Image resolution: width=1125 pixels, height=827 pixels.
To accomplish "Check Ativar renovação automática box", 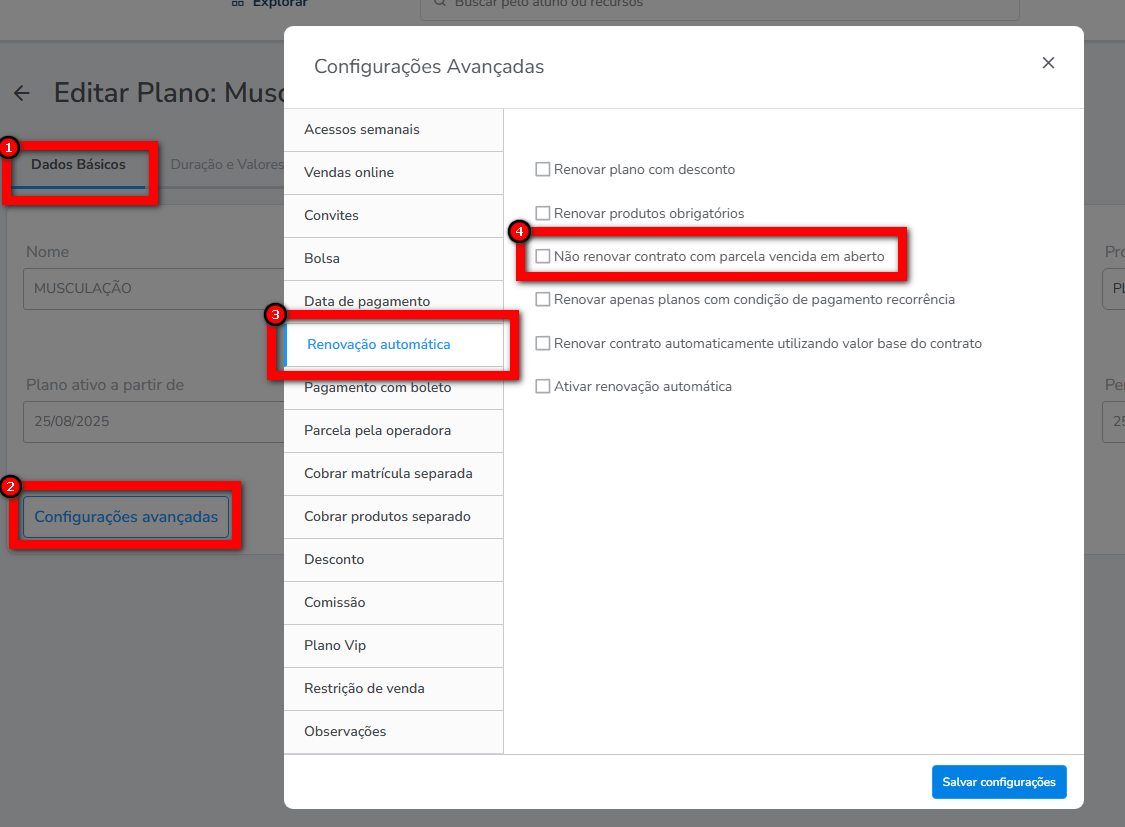I will click(543, 386).
